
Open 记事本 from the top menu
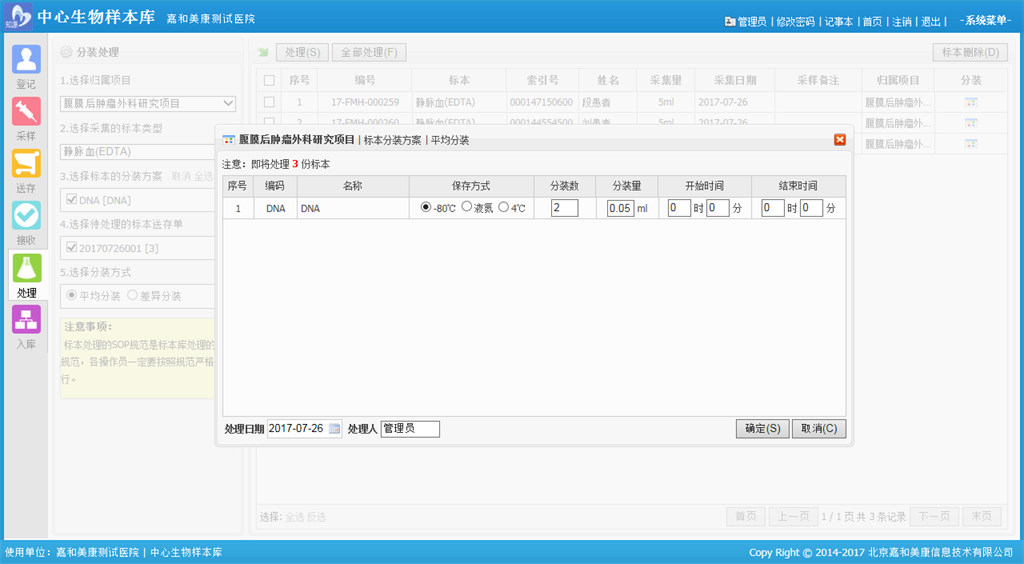tap(839, 22)
